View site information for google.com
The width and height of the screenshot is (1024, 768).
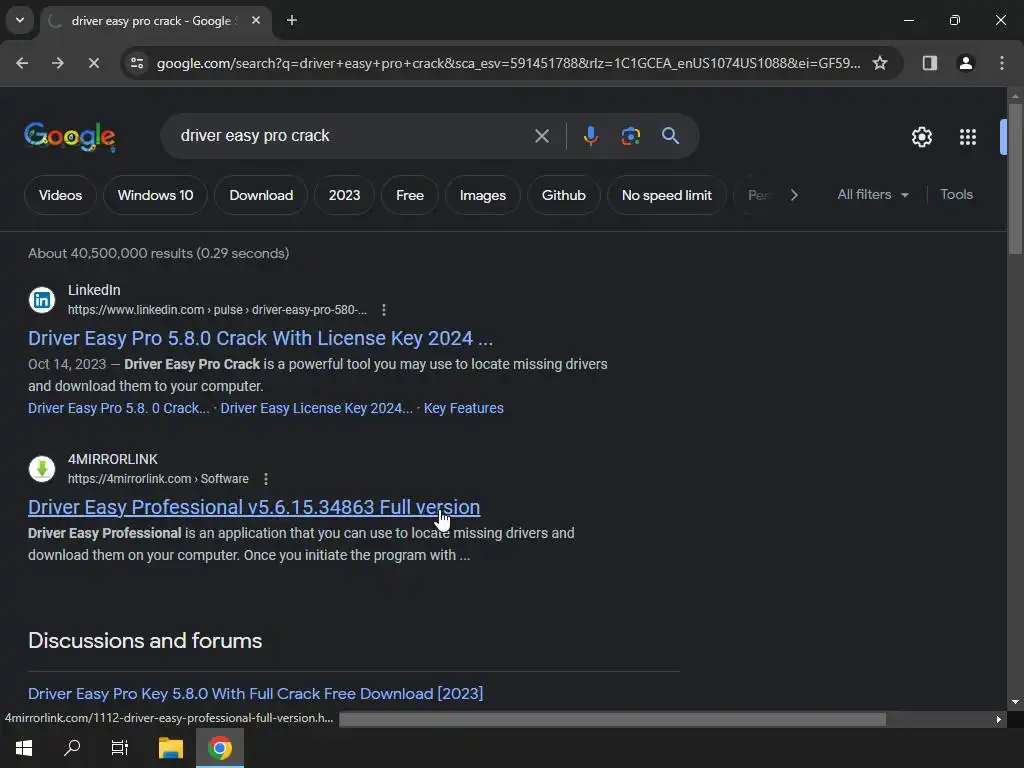(136, 63)
